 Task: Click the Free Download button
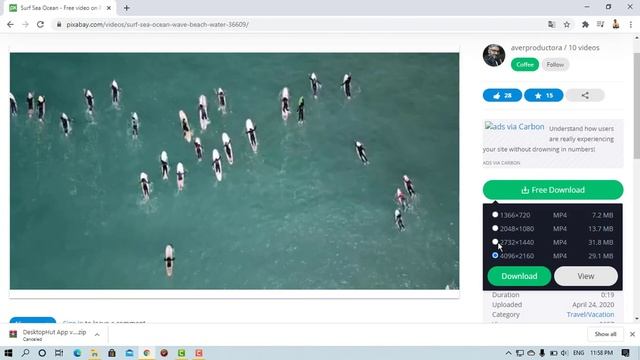pos(553,190)
